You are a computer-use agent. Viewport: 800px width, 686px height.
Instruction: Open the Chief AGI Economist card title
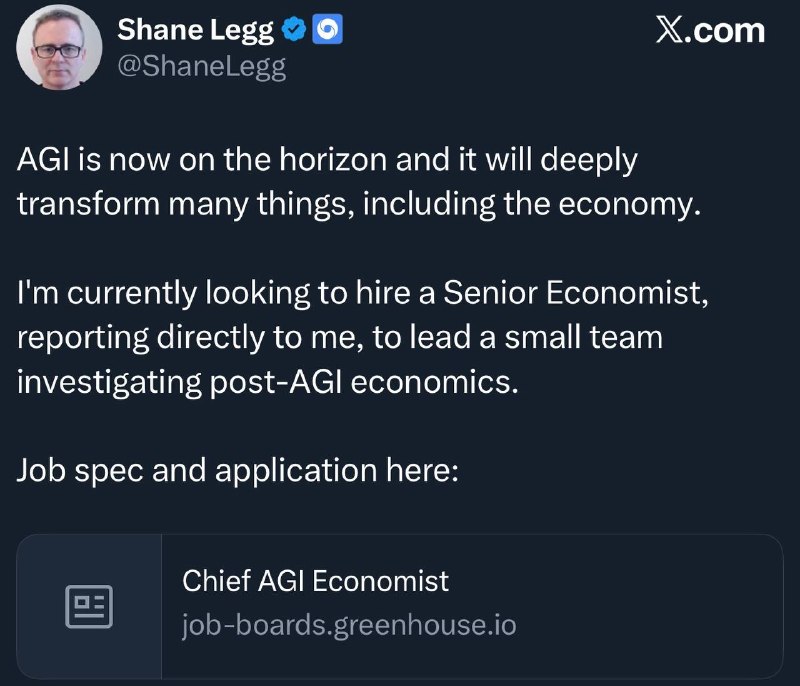pos(315,581)
